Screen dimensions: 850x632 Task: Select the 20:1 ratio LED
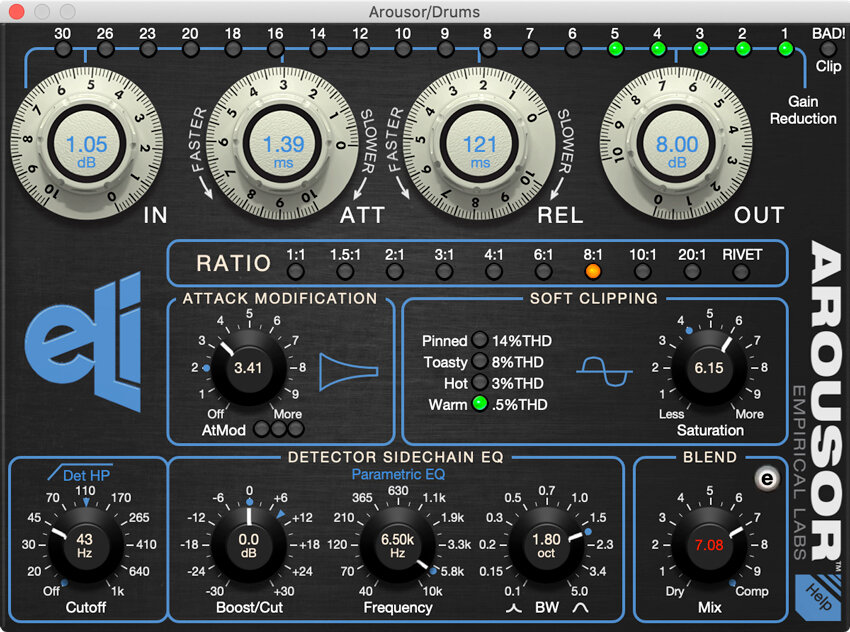(x=692, y=272)
